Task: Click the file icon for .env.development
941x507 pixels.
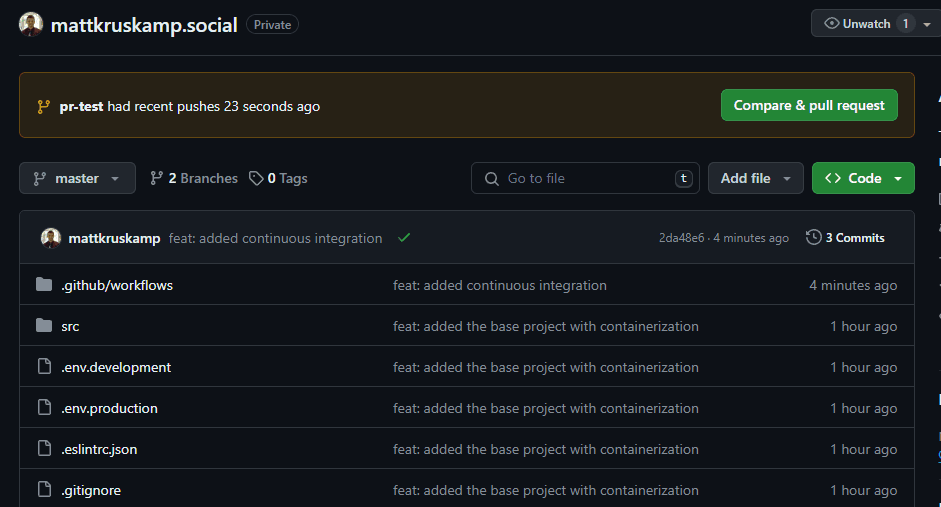Action: point(44,366)
